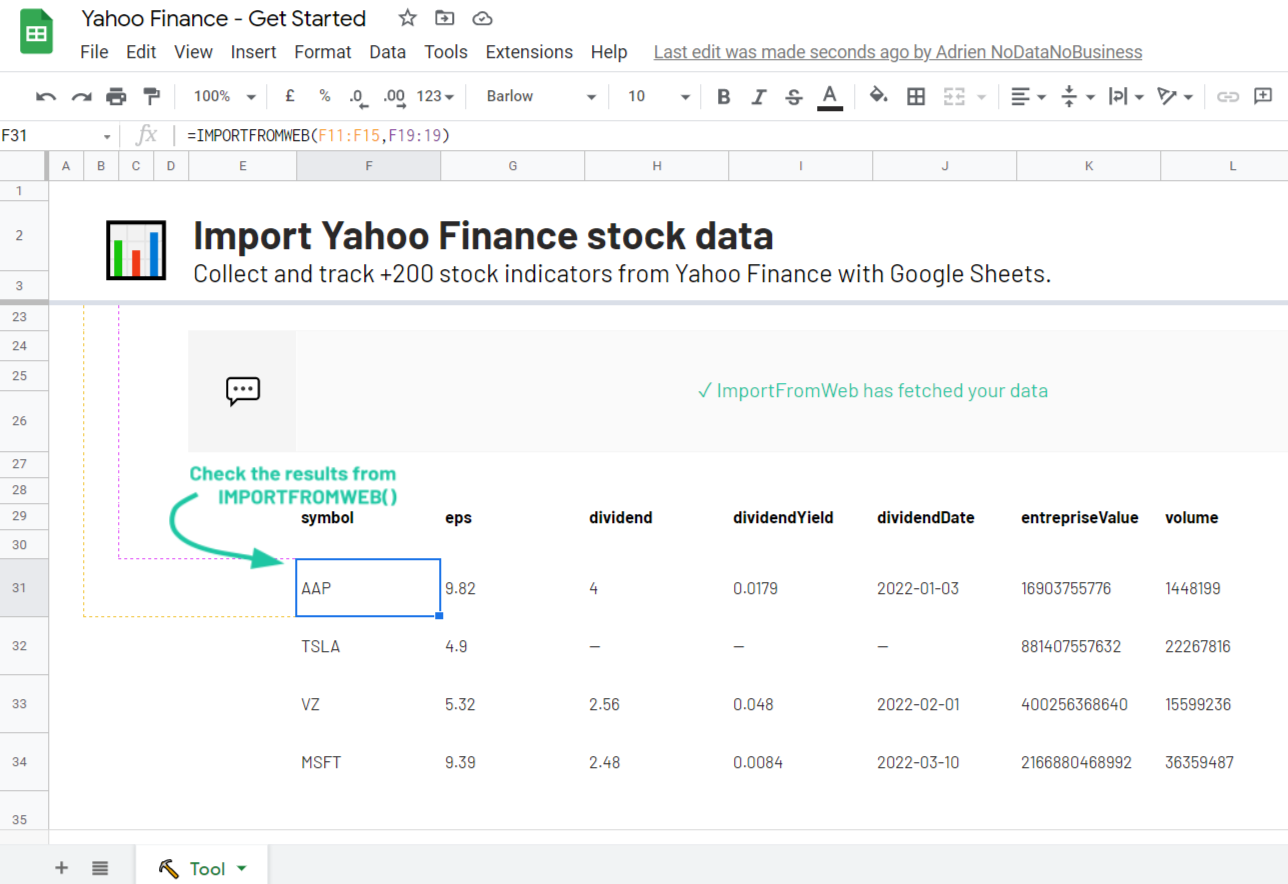
Task: Open the Insert menu
Action: point(254,52)
